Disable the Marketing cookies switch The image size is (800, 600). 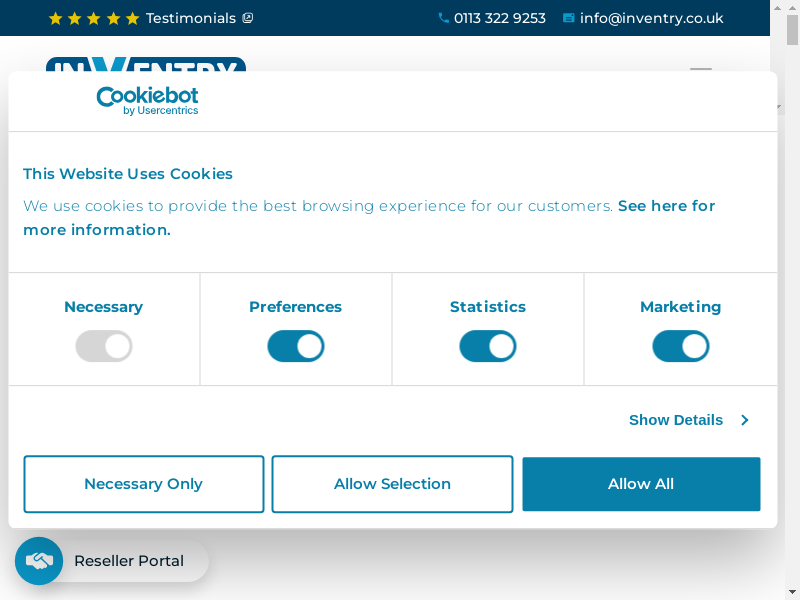(680, 346)
